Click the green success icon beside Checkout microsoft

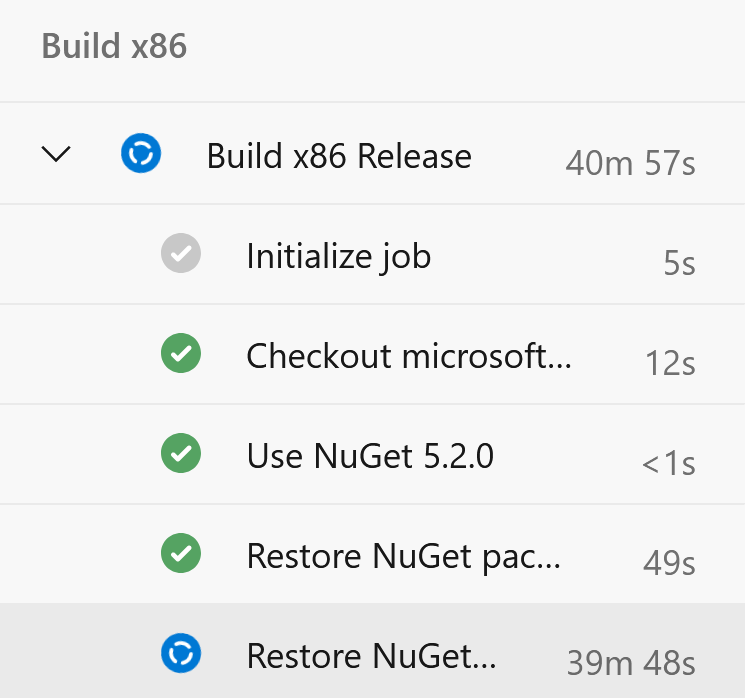181,354
